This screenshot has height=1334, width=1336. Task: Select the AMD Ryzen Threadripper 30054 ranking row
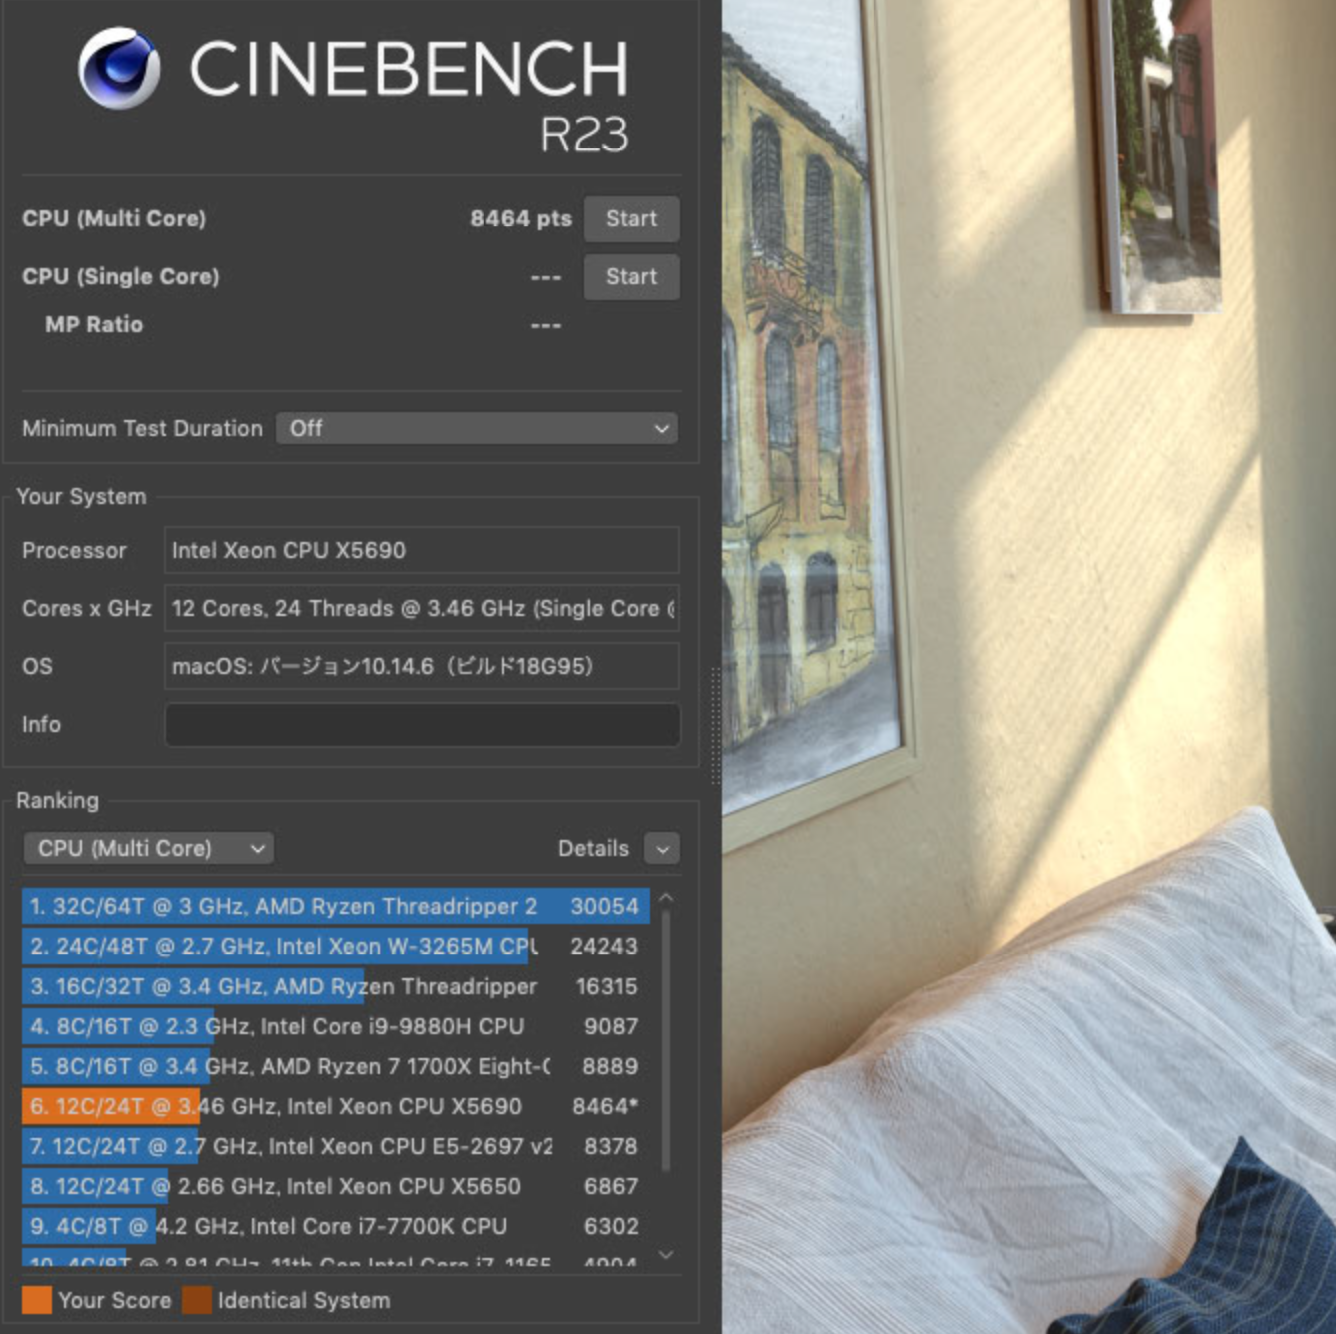(x=335, y=906)
